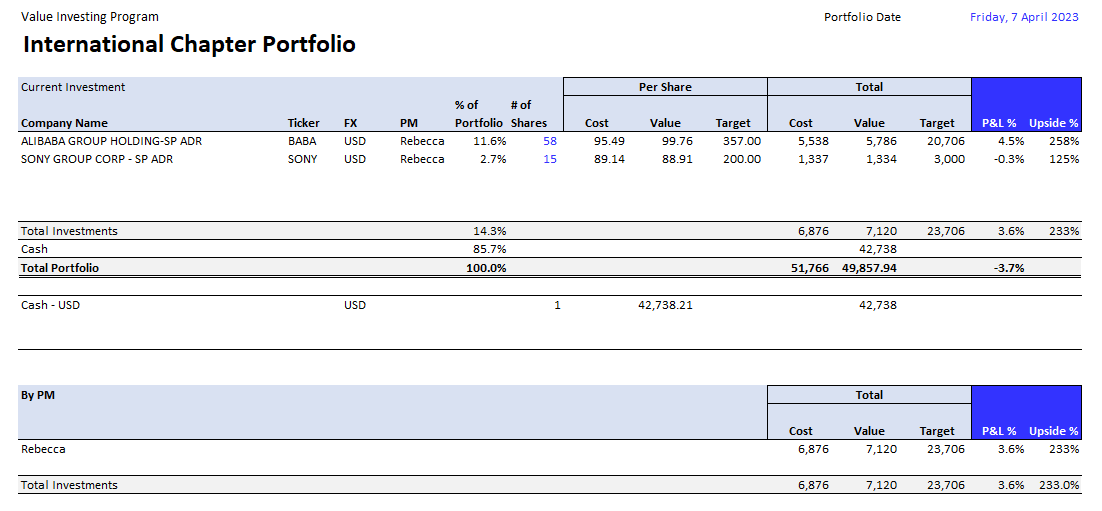Select Cash percentage 85.7%
Image resolution: width=1102 pixels, height=511 pixels.
click(x=490, y=249)
